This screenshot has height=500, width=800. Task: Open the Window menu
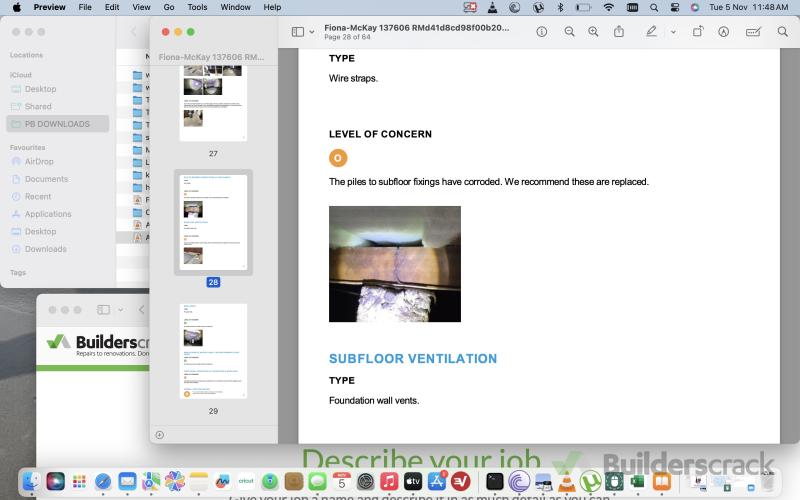[x=235, y=7]
